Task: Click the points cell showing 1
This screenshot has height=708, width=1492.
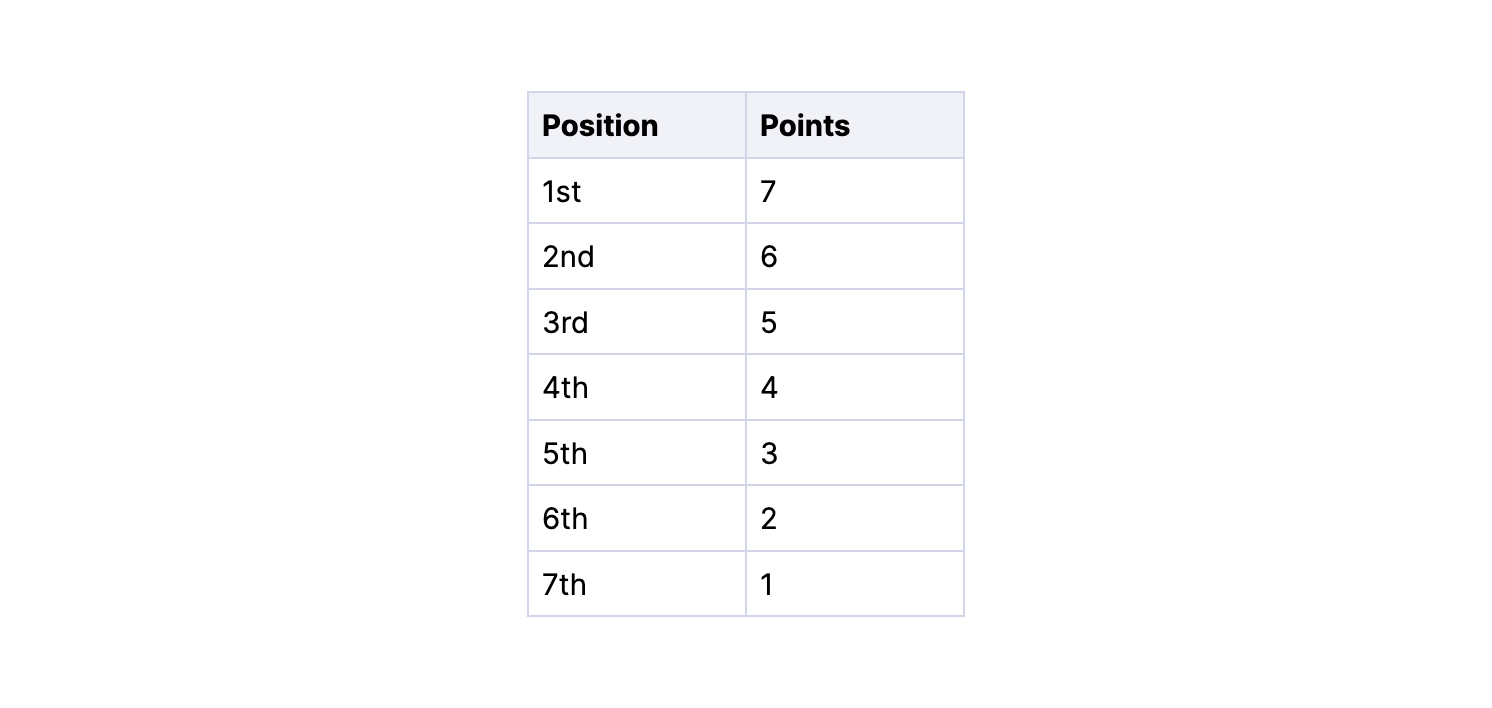Action: [855, 584]
